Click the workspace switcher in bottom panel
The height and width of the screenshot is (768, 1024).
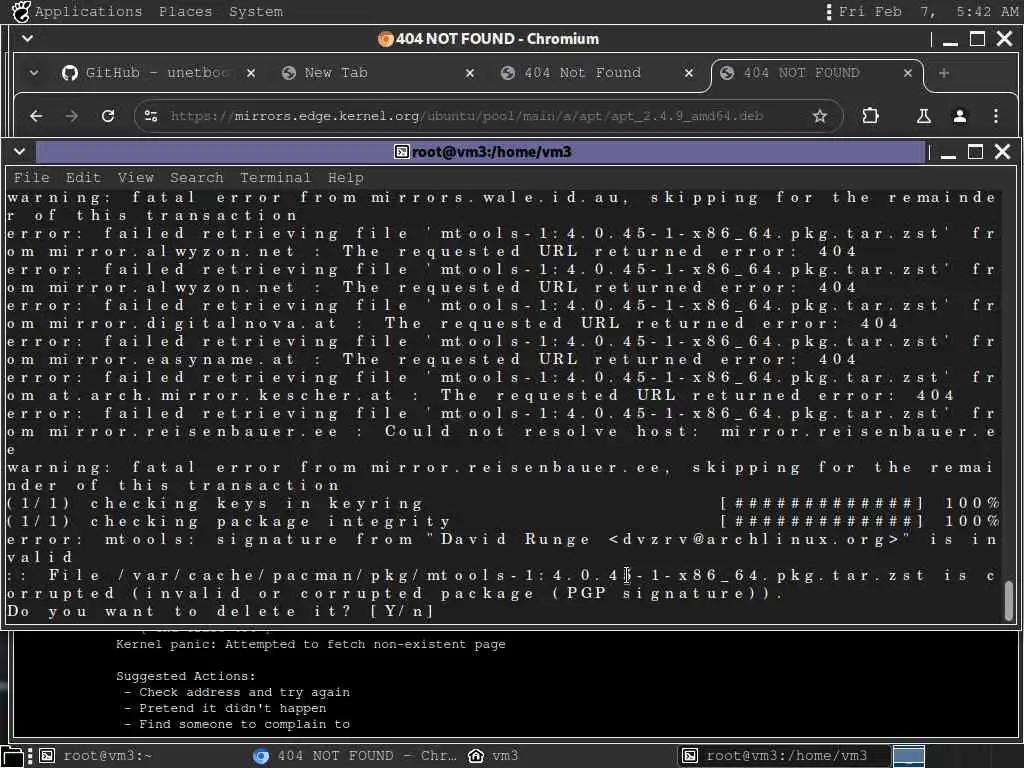909,756
